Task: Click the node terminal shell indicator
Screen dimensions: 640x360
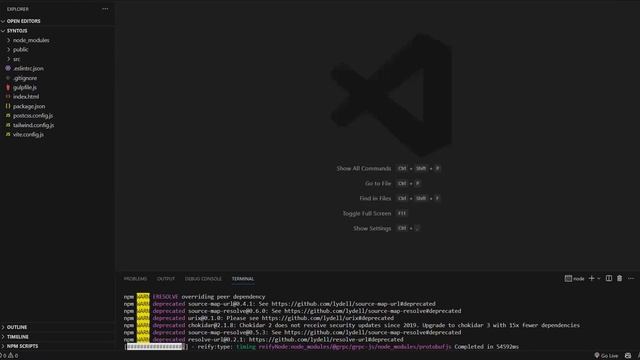Action: tap(575, 279)
